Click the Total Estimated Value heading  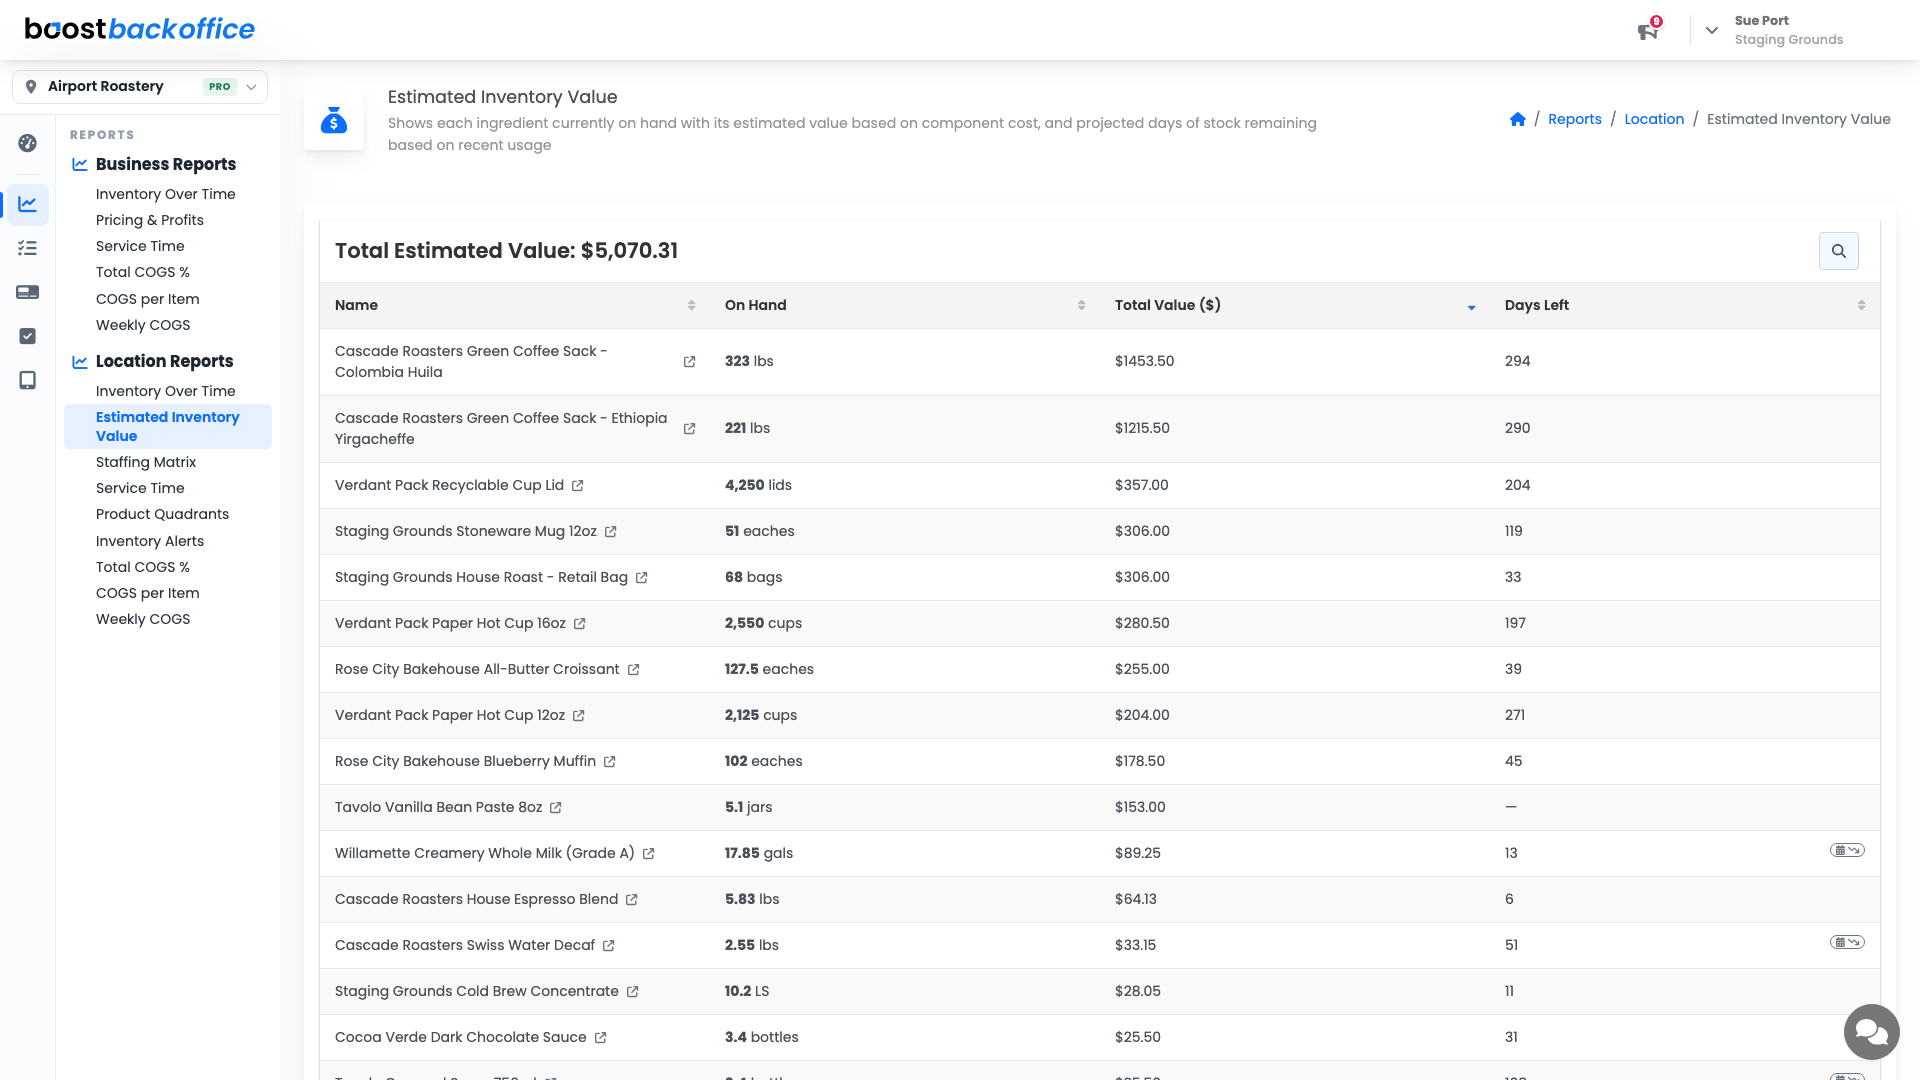click(x=506, y=251)
